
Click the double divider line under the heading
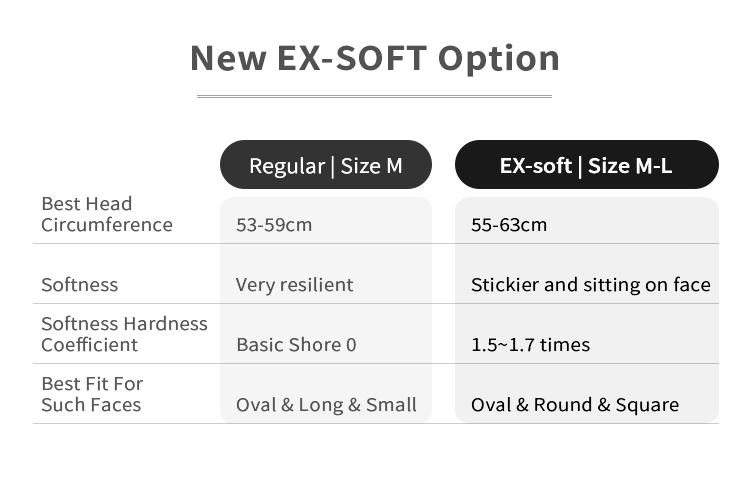click(x=374, y=96)
